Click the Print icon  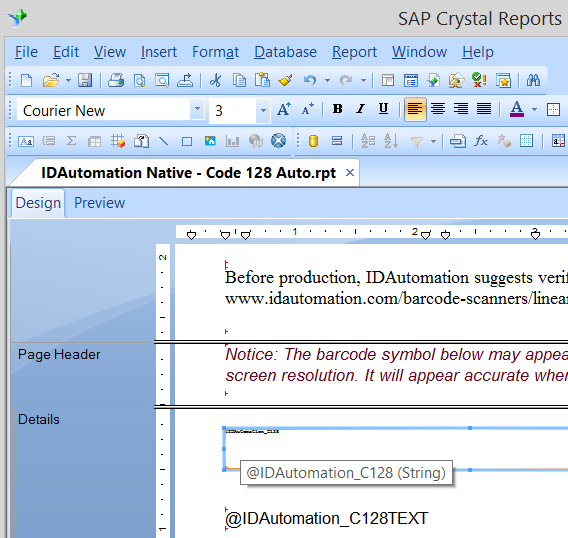click(116, 80)
